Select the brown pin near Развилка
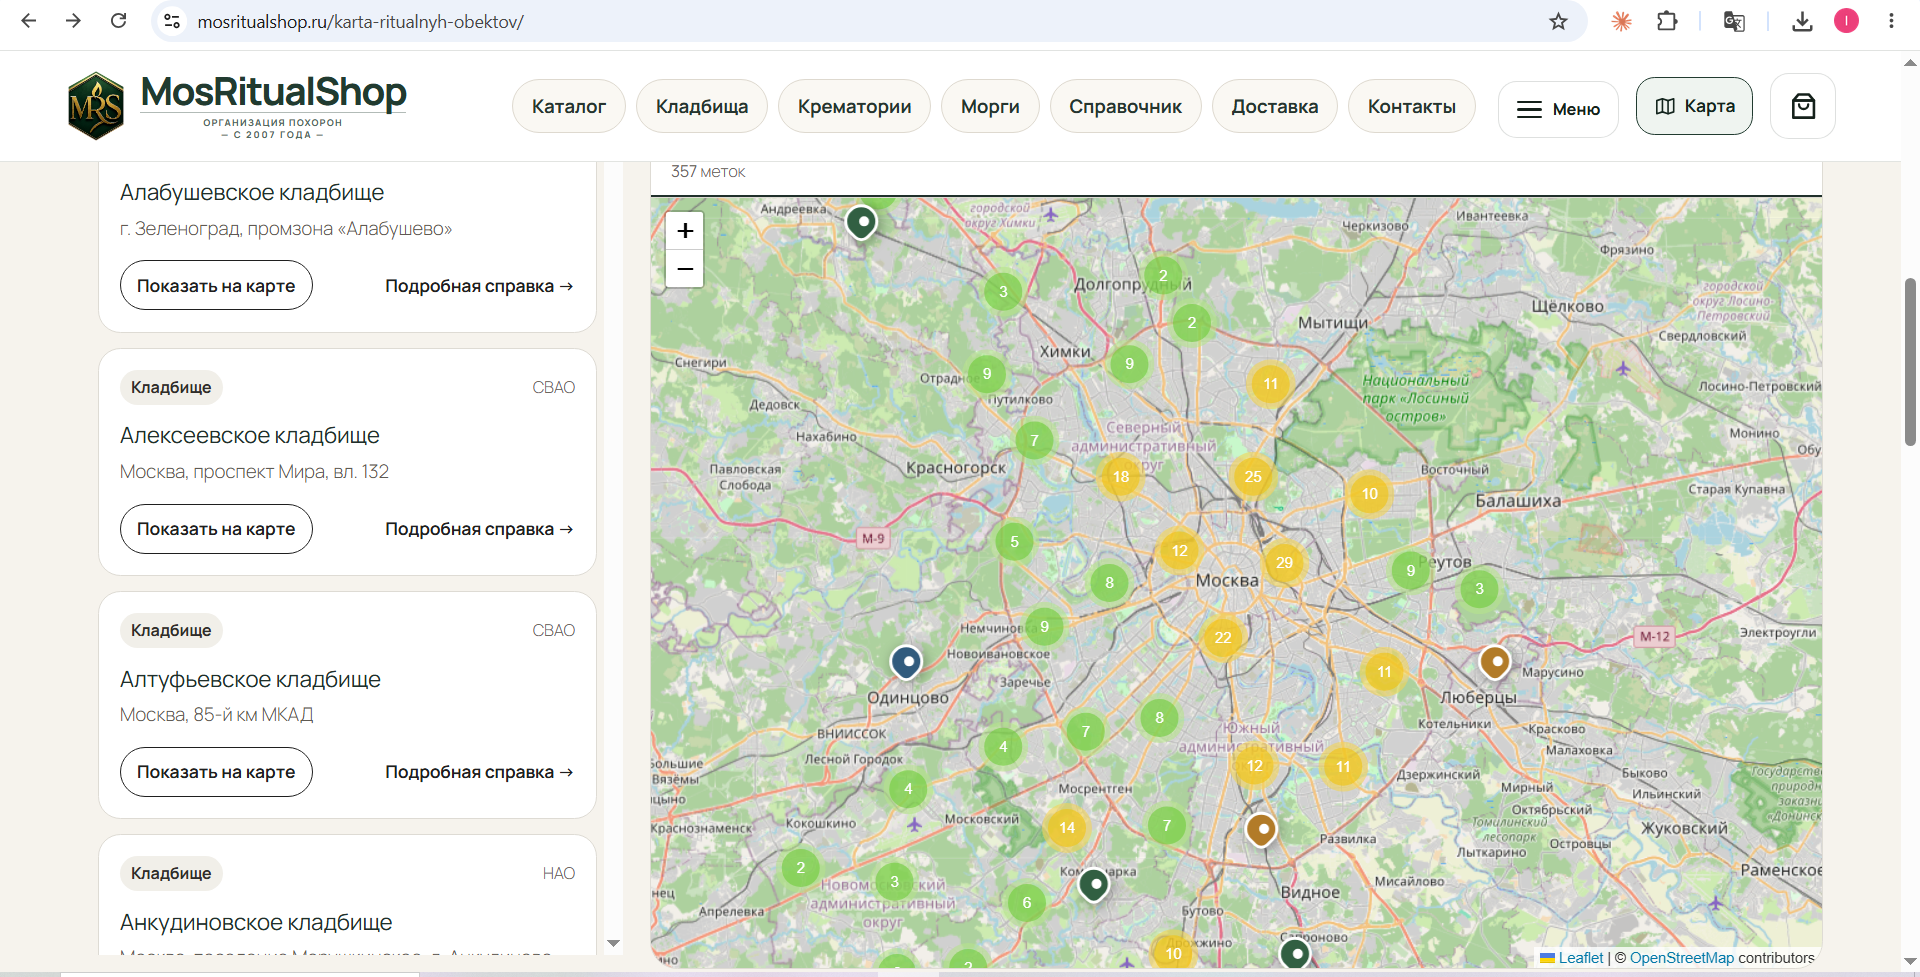The image size is (1920, 977). pos(1261,829)
